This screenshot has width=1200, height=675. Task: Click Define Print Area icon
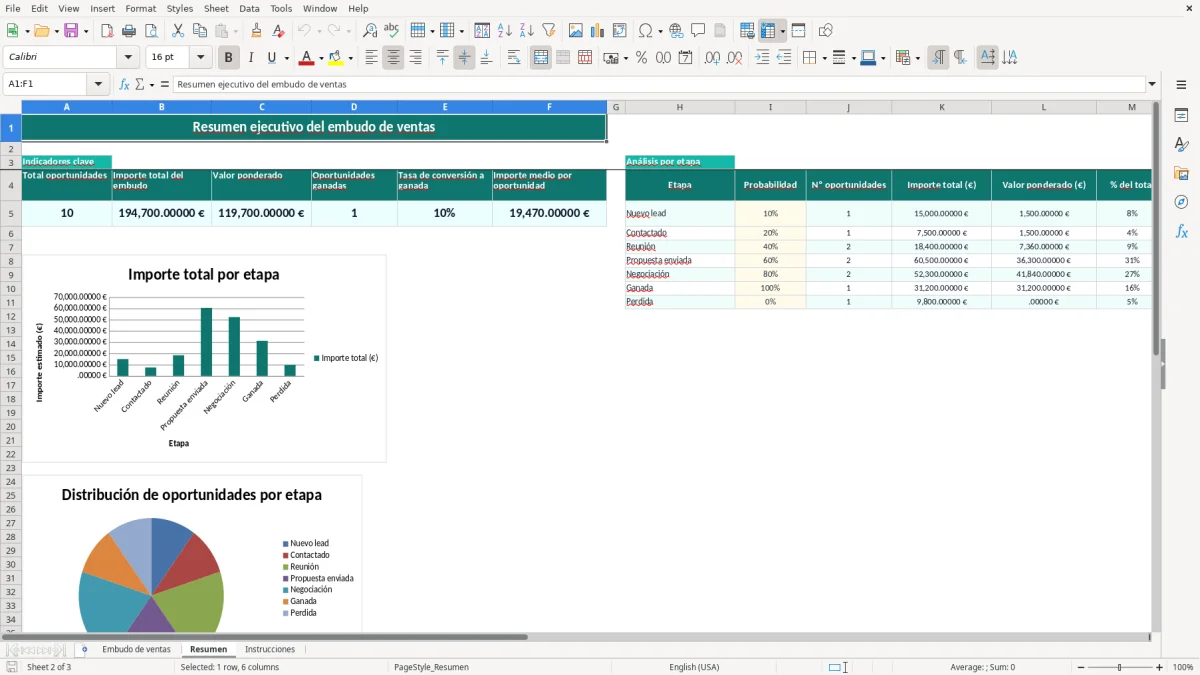point(747,31)
